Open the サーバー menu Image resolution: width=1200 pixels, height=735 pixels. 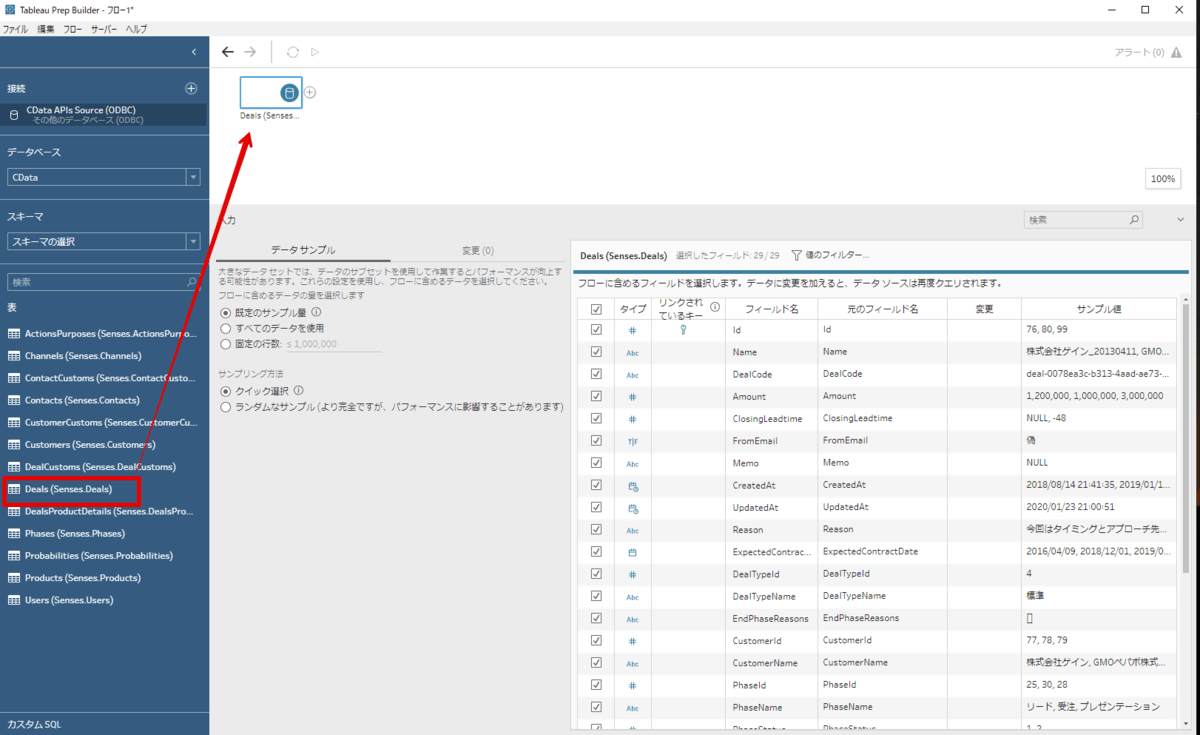pos(104,30)
